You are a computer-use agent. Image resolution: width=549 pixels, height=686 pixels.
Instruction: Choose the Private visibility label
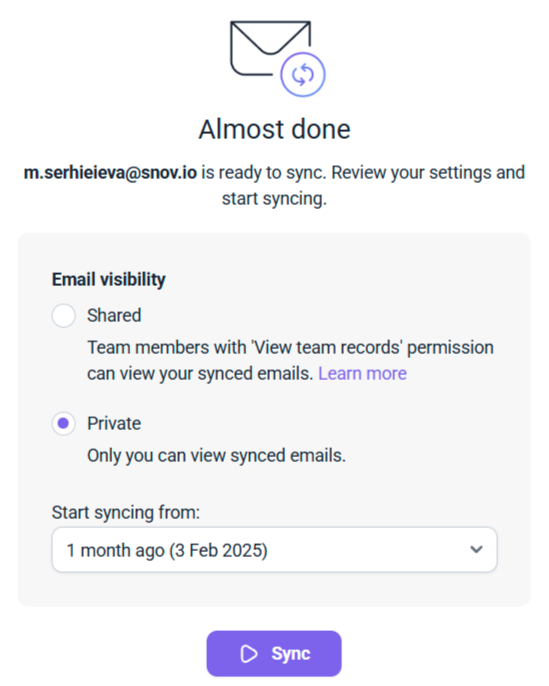pos(114,424)
